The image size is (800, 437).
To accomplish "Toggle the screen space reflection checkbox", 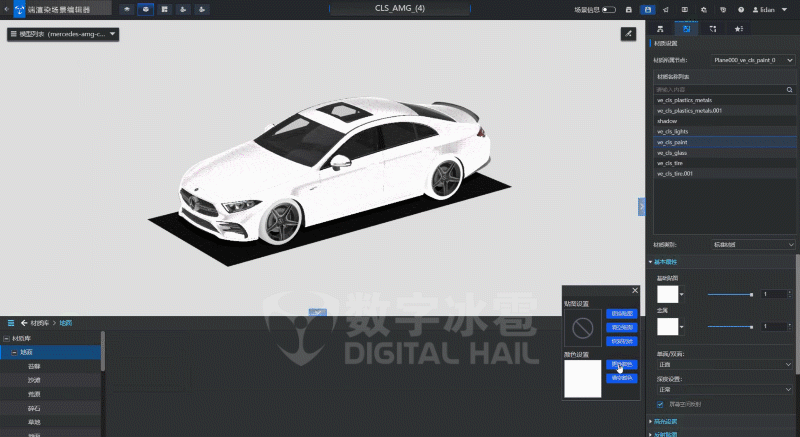I will tap(660, 404).
